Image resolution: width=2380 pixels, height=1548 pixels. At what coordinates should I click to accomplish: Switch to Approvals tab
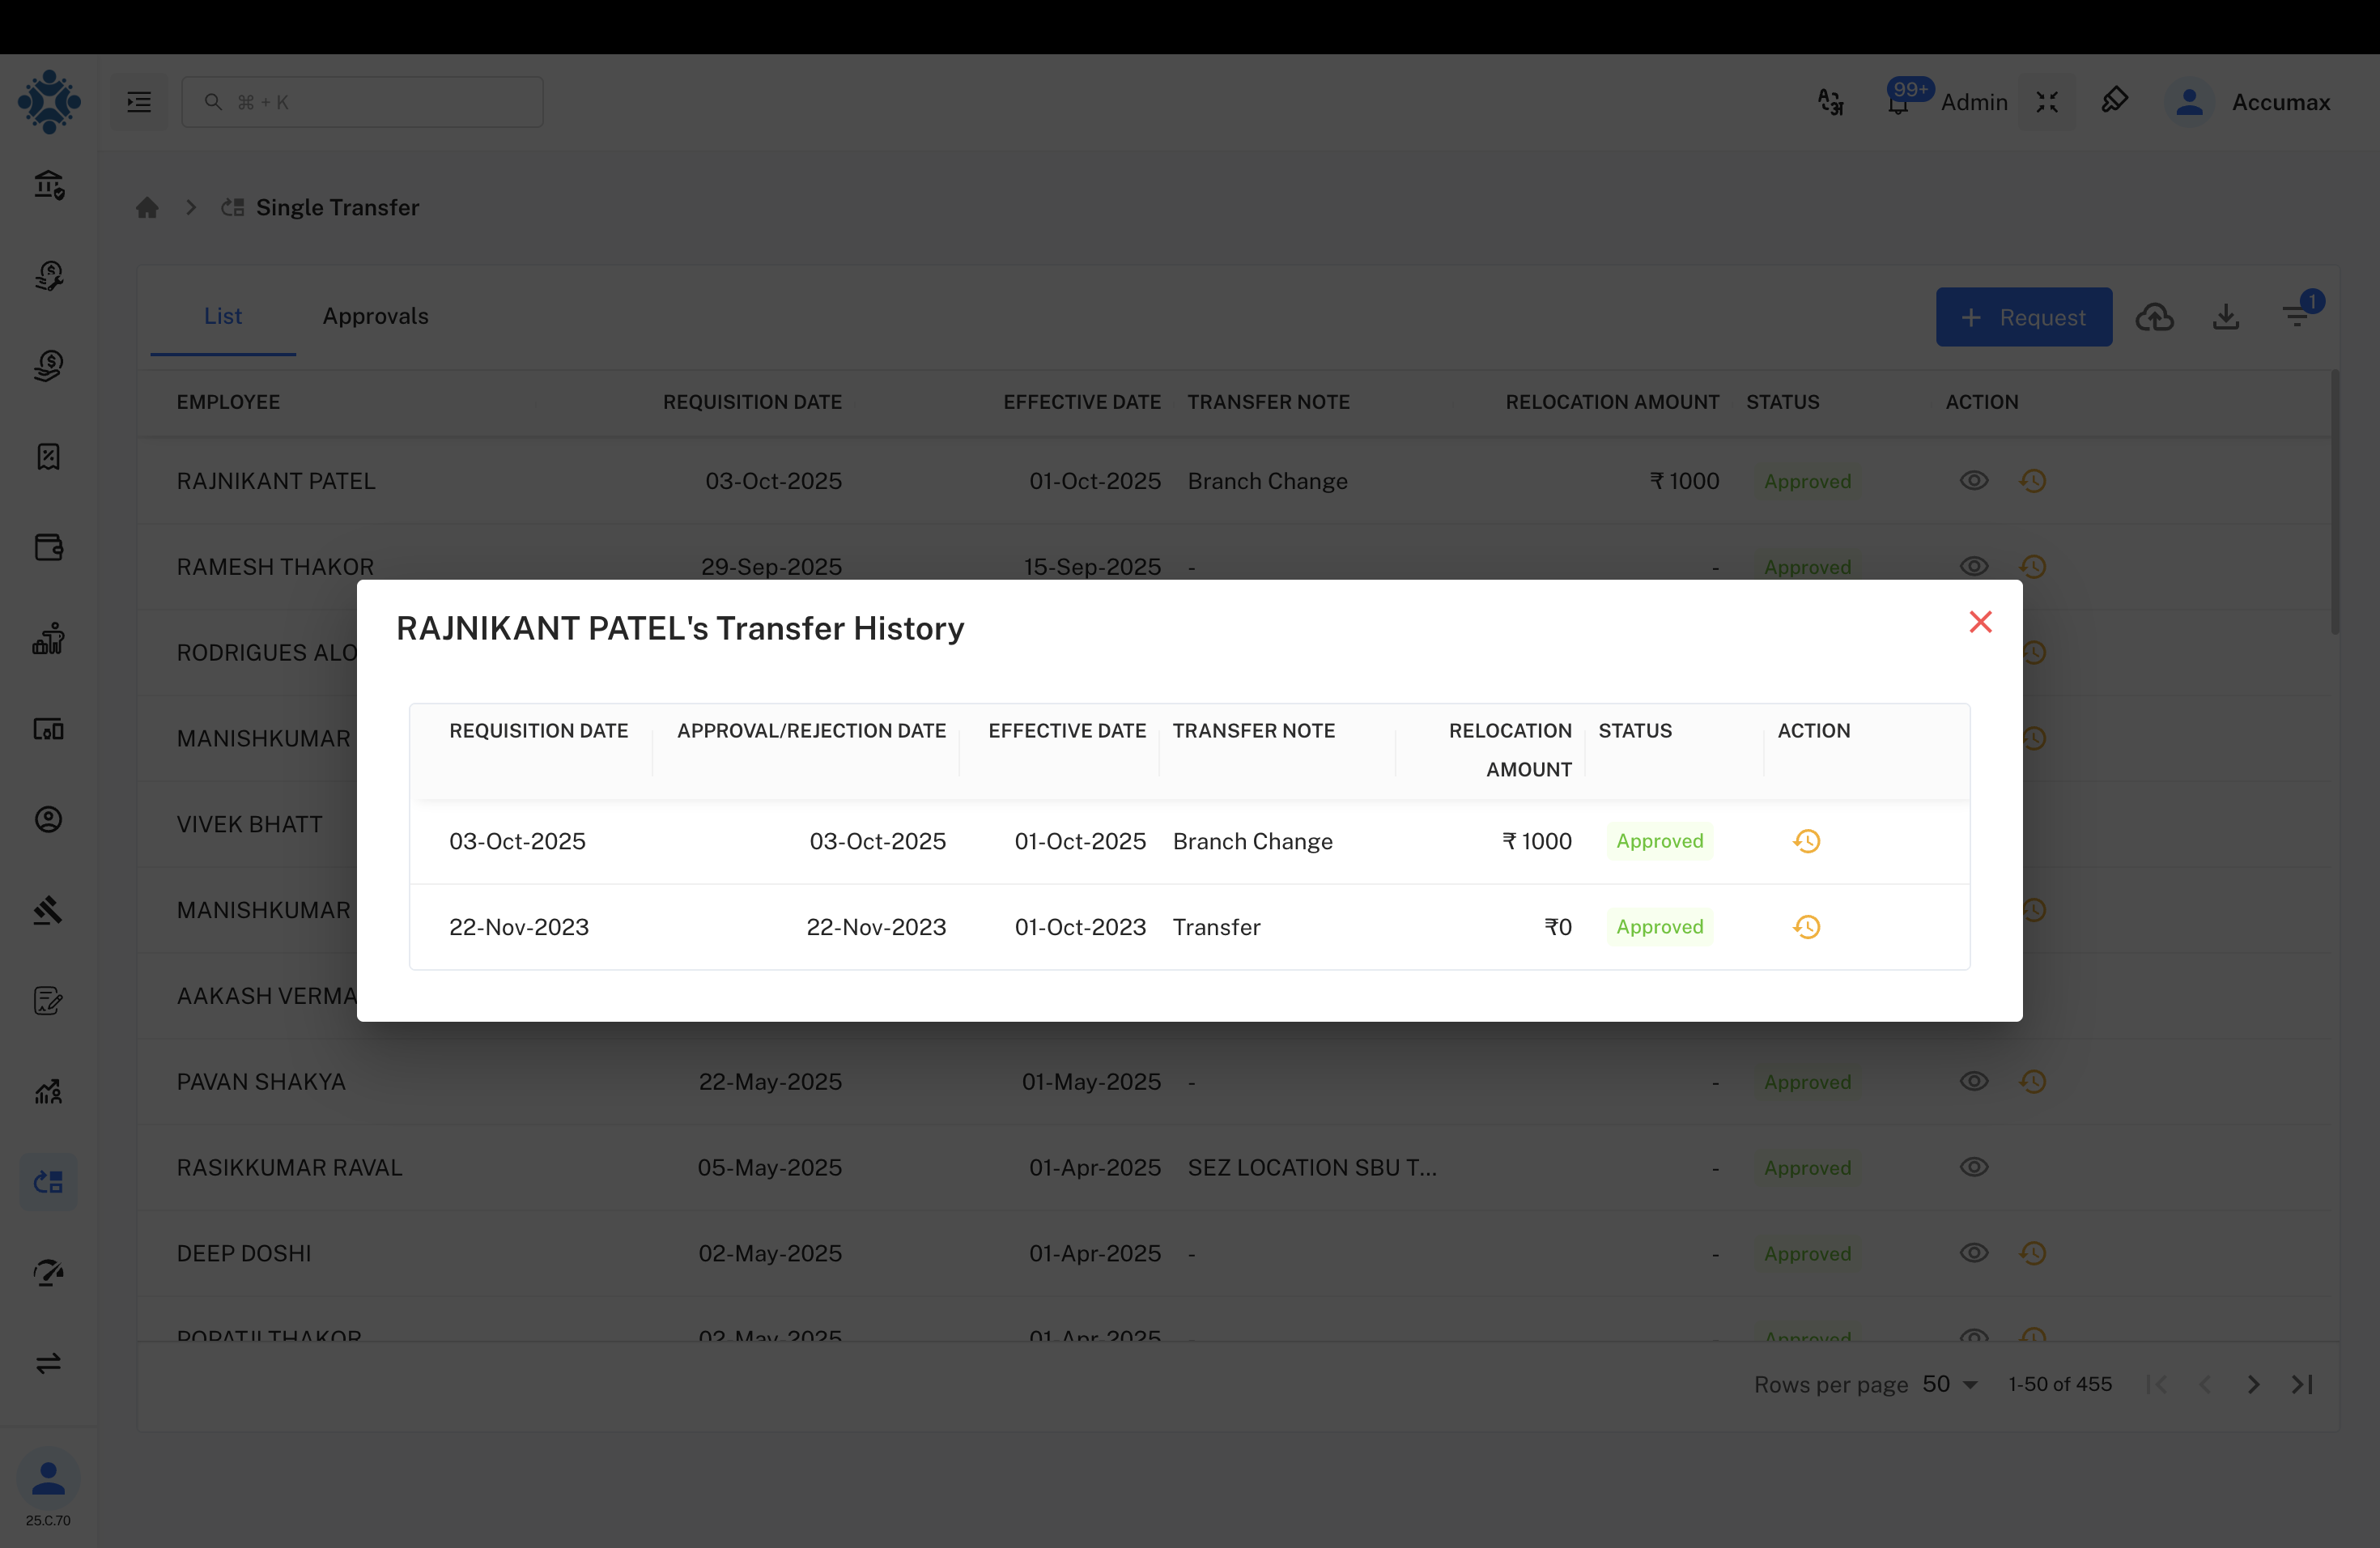click(375, 316)
